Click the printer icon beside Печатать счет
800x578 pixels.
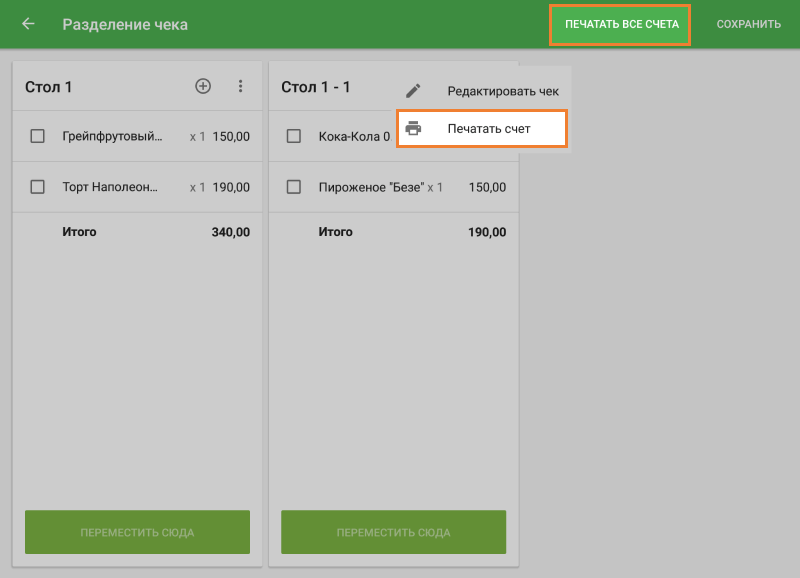(x=413, y=129)
